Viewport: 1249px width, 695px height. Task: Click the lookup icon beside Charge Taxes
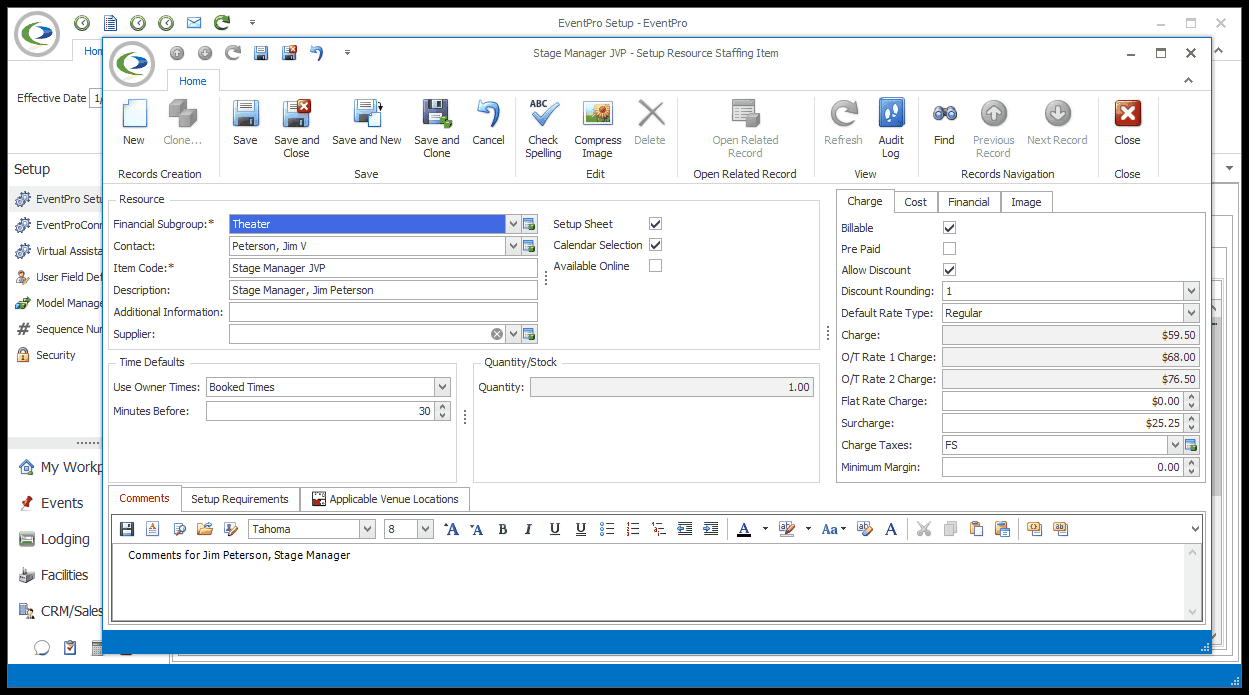[1191, 445]
